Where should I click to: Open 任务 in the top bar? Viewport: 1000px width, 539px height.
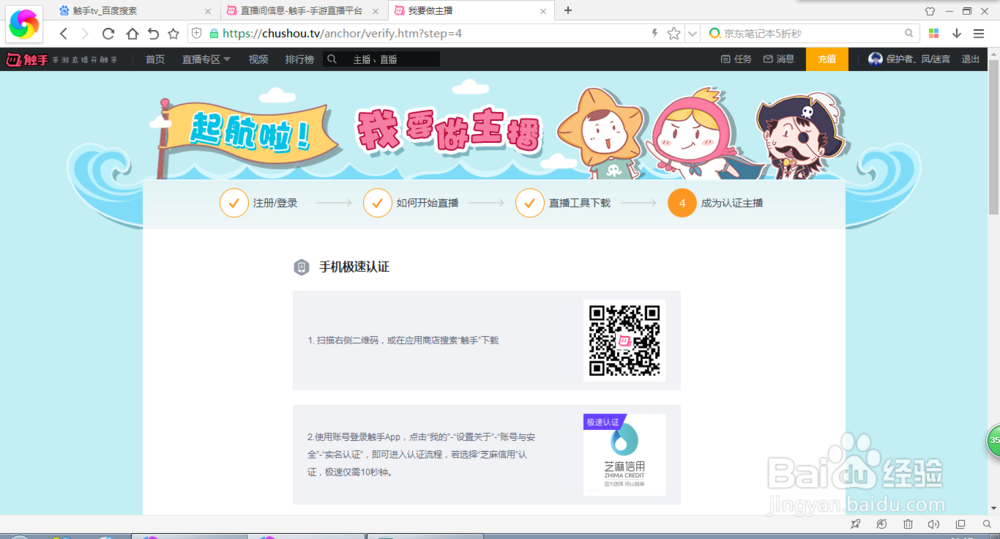[x=736, y=59]
